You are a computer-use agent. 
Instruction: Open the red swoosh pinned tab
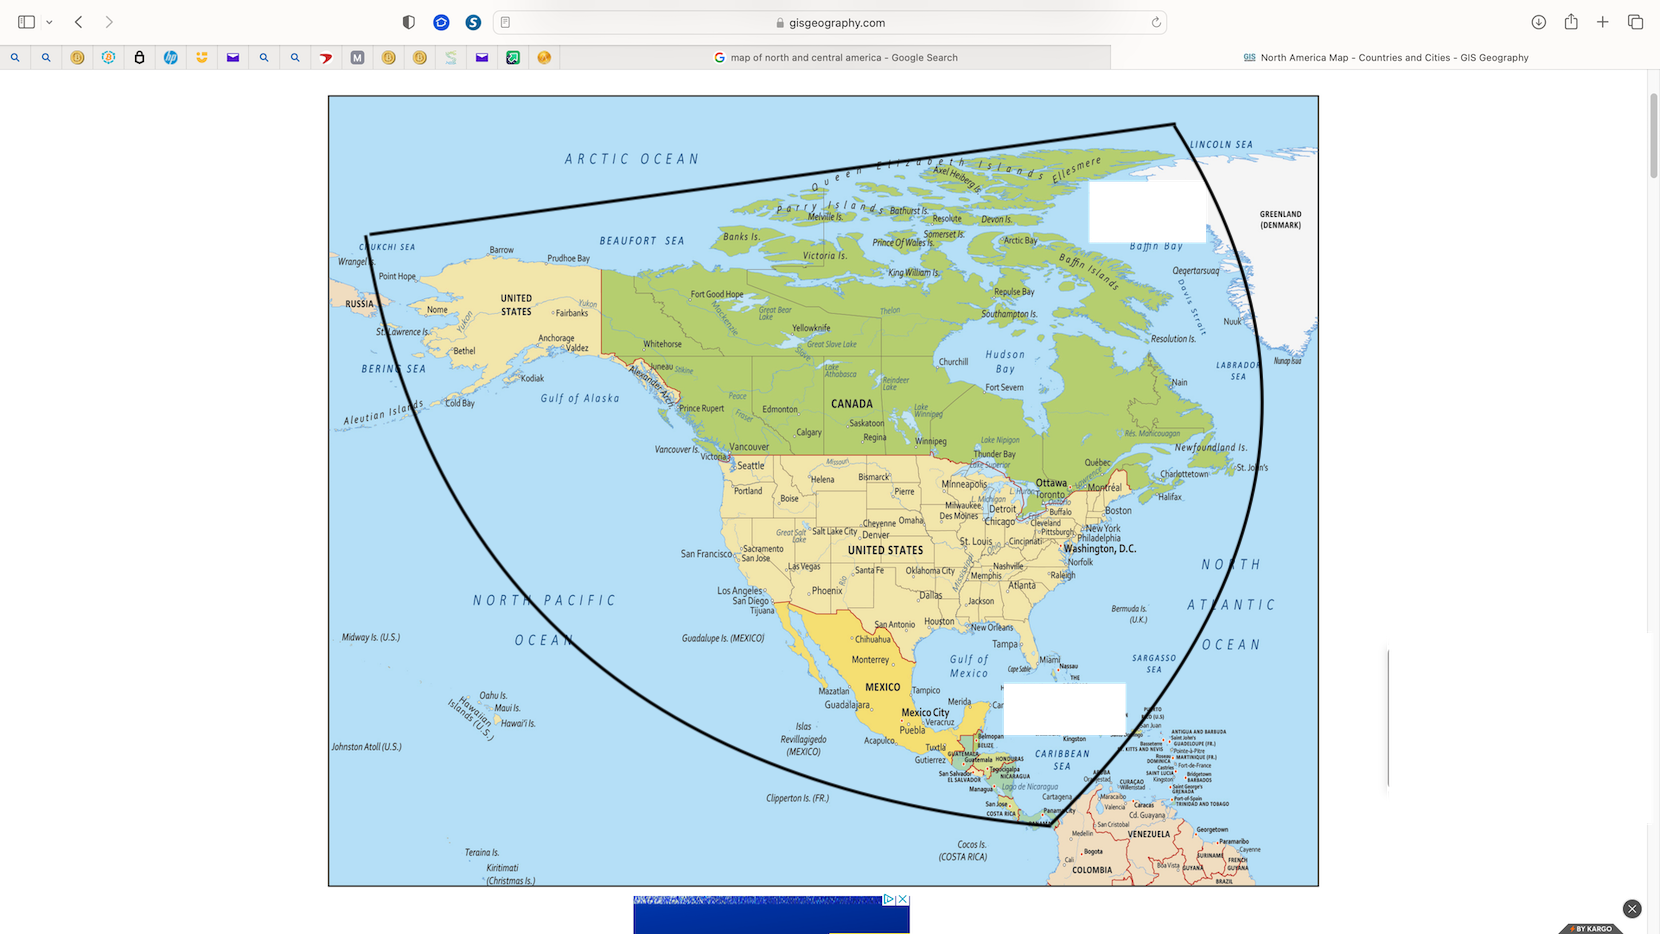click(x=326, y=58)
